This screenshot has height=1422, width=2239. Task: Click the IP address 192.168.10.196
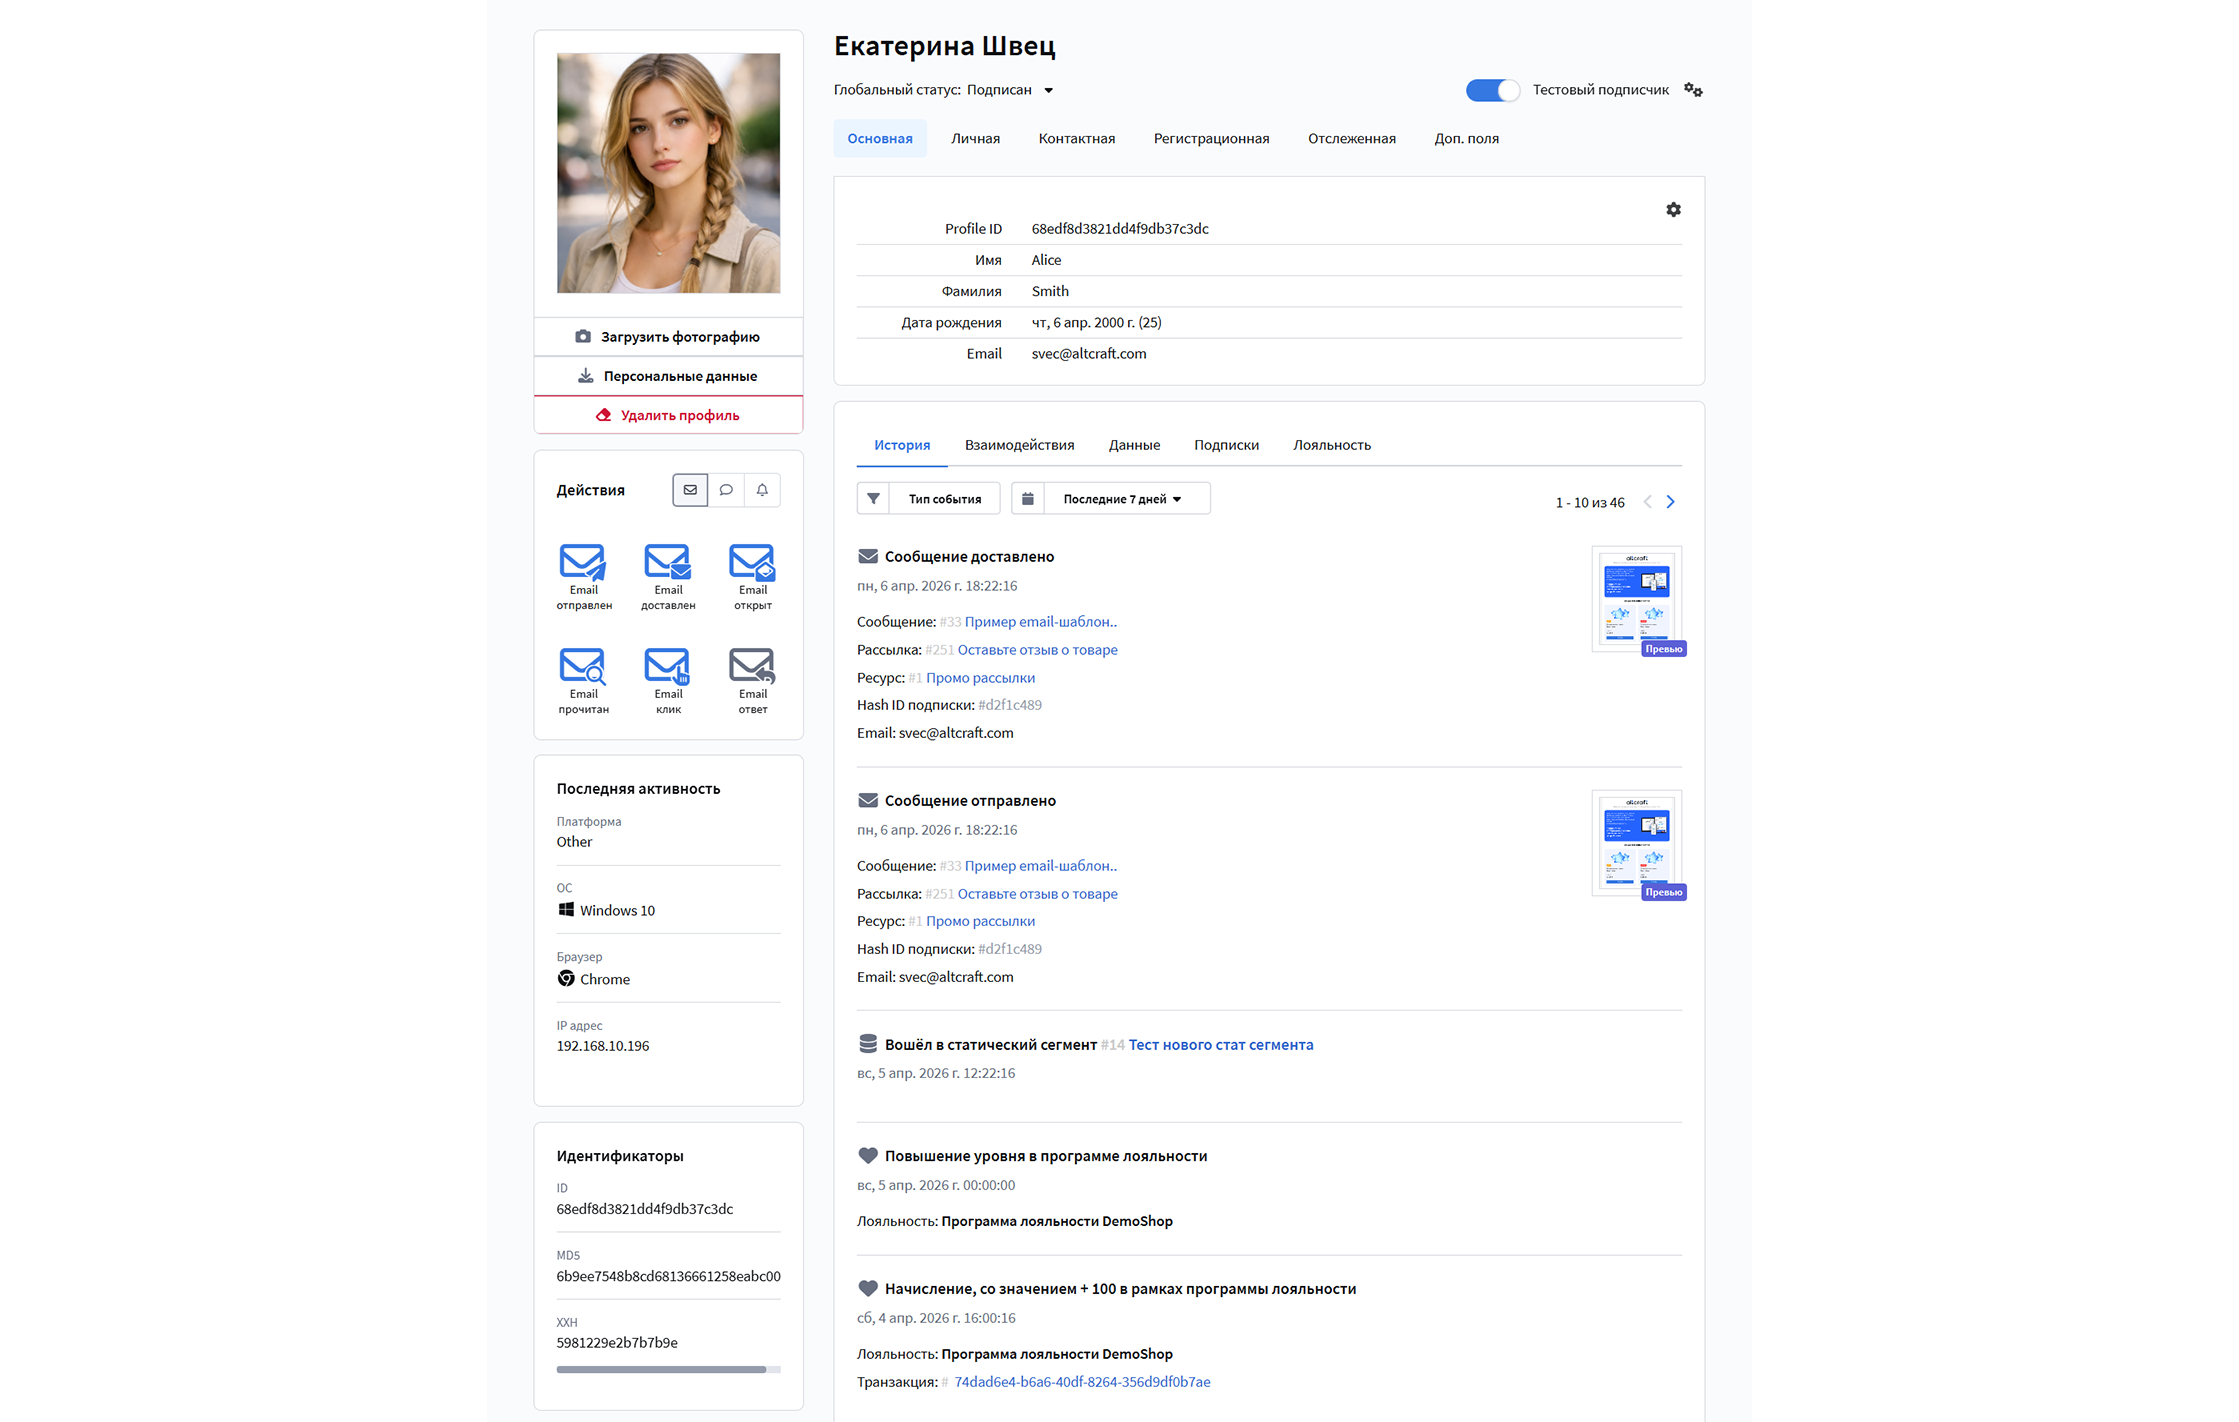(x=603, y=1046)
